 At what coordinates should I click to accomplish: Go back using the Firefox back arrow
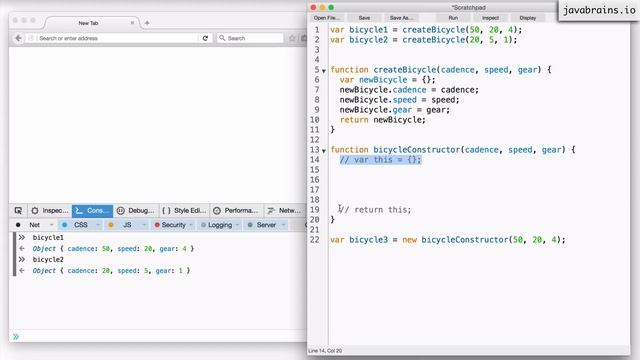tap(18, 38)
